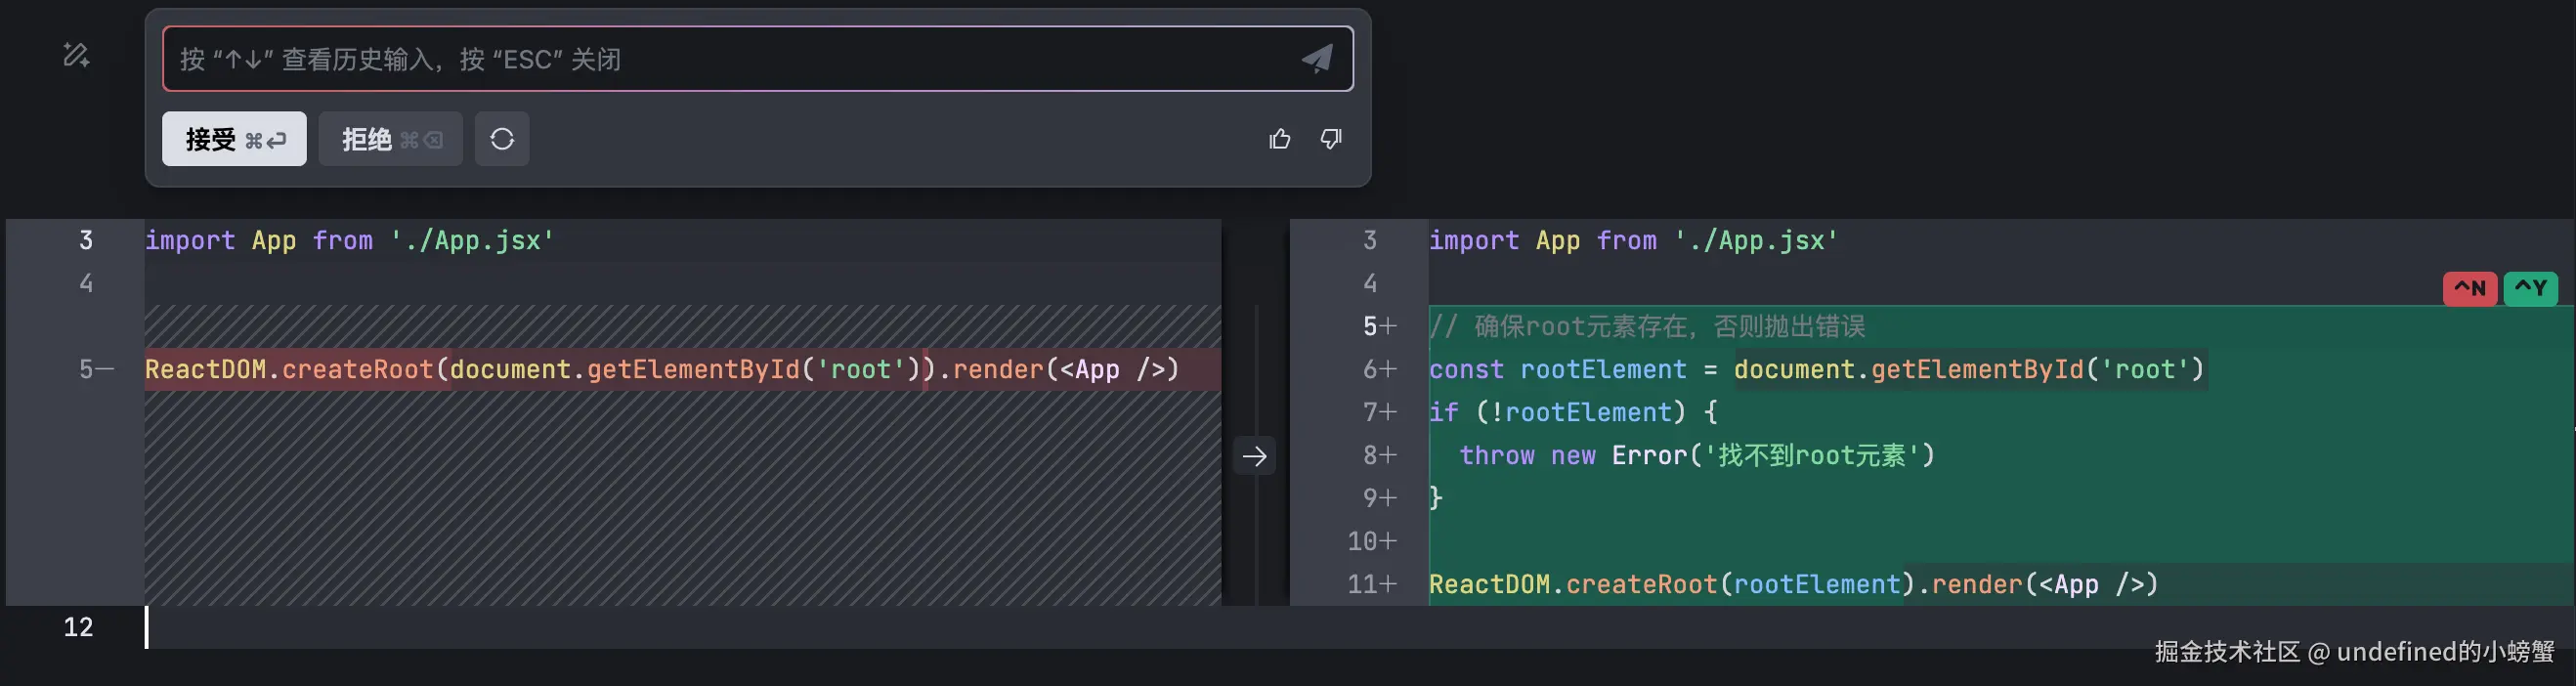The width and height of the screenshot is (2576, 686).
Task: Click the 'throw new Error' line
Action: (1697, 456)
